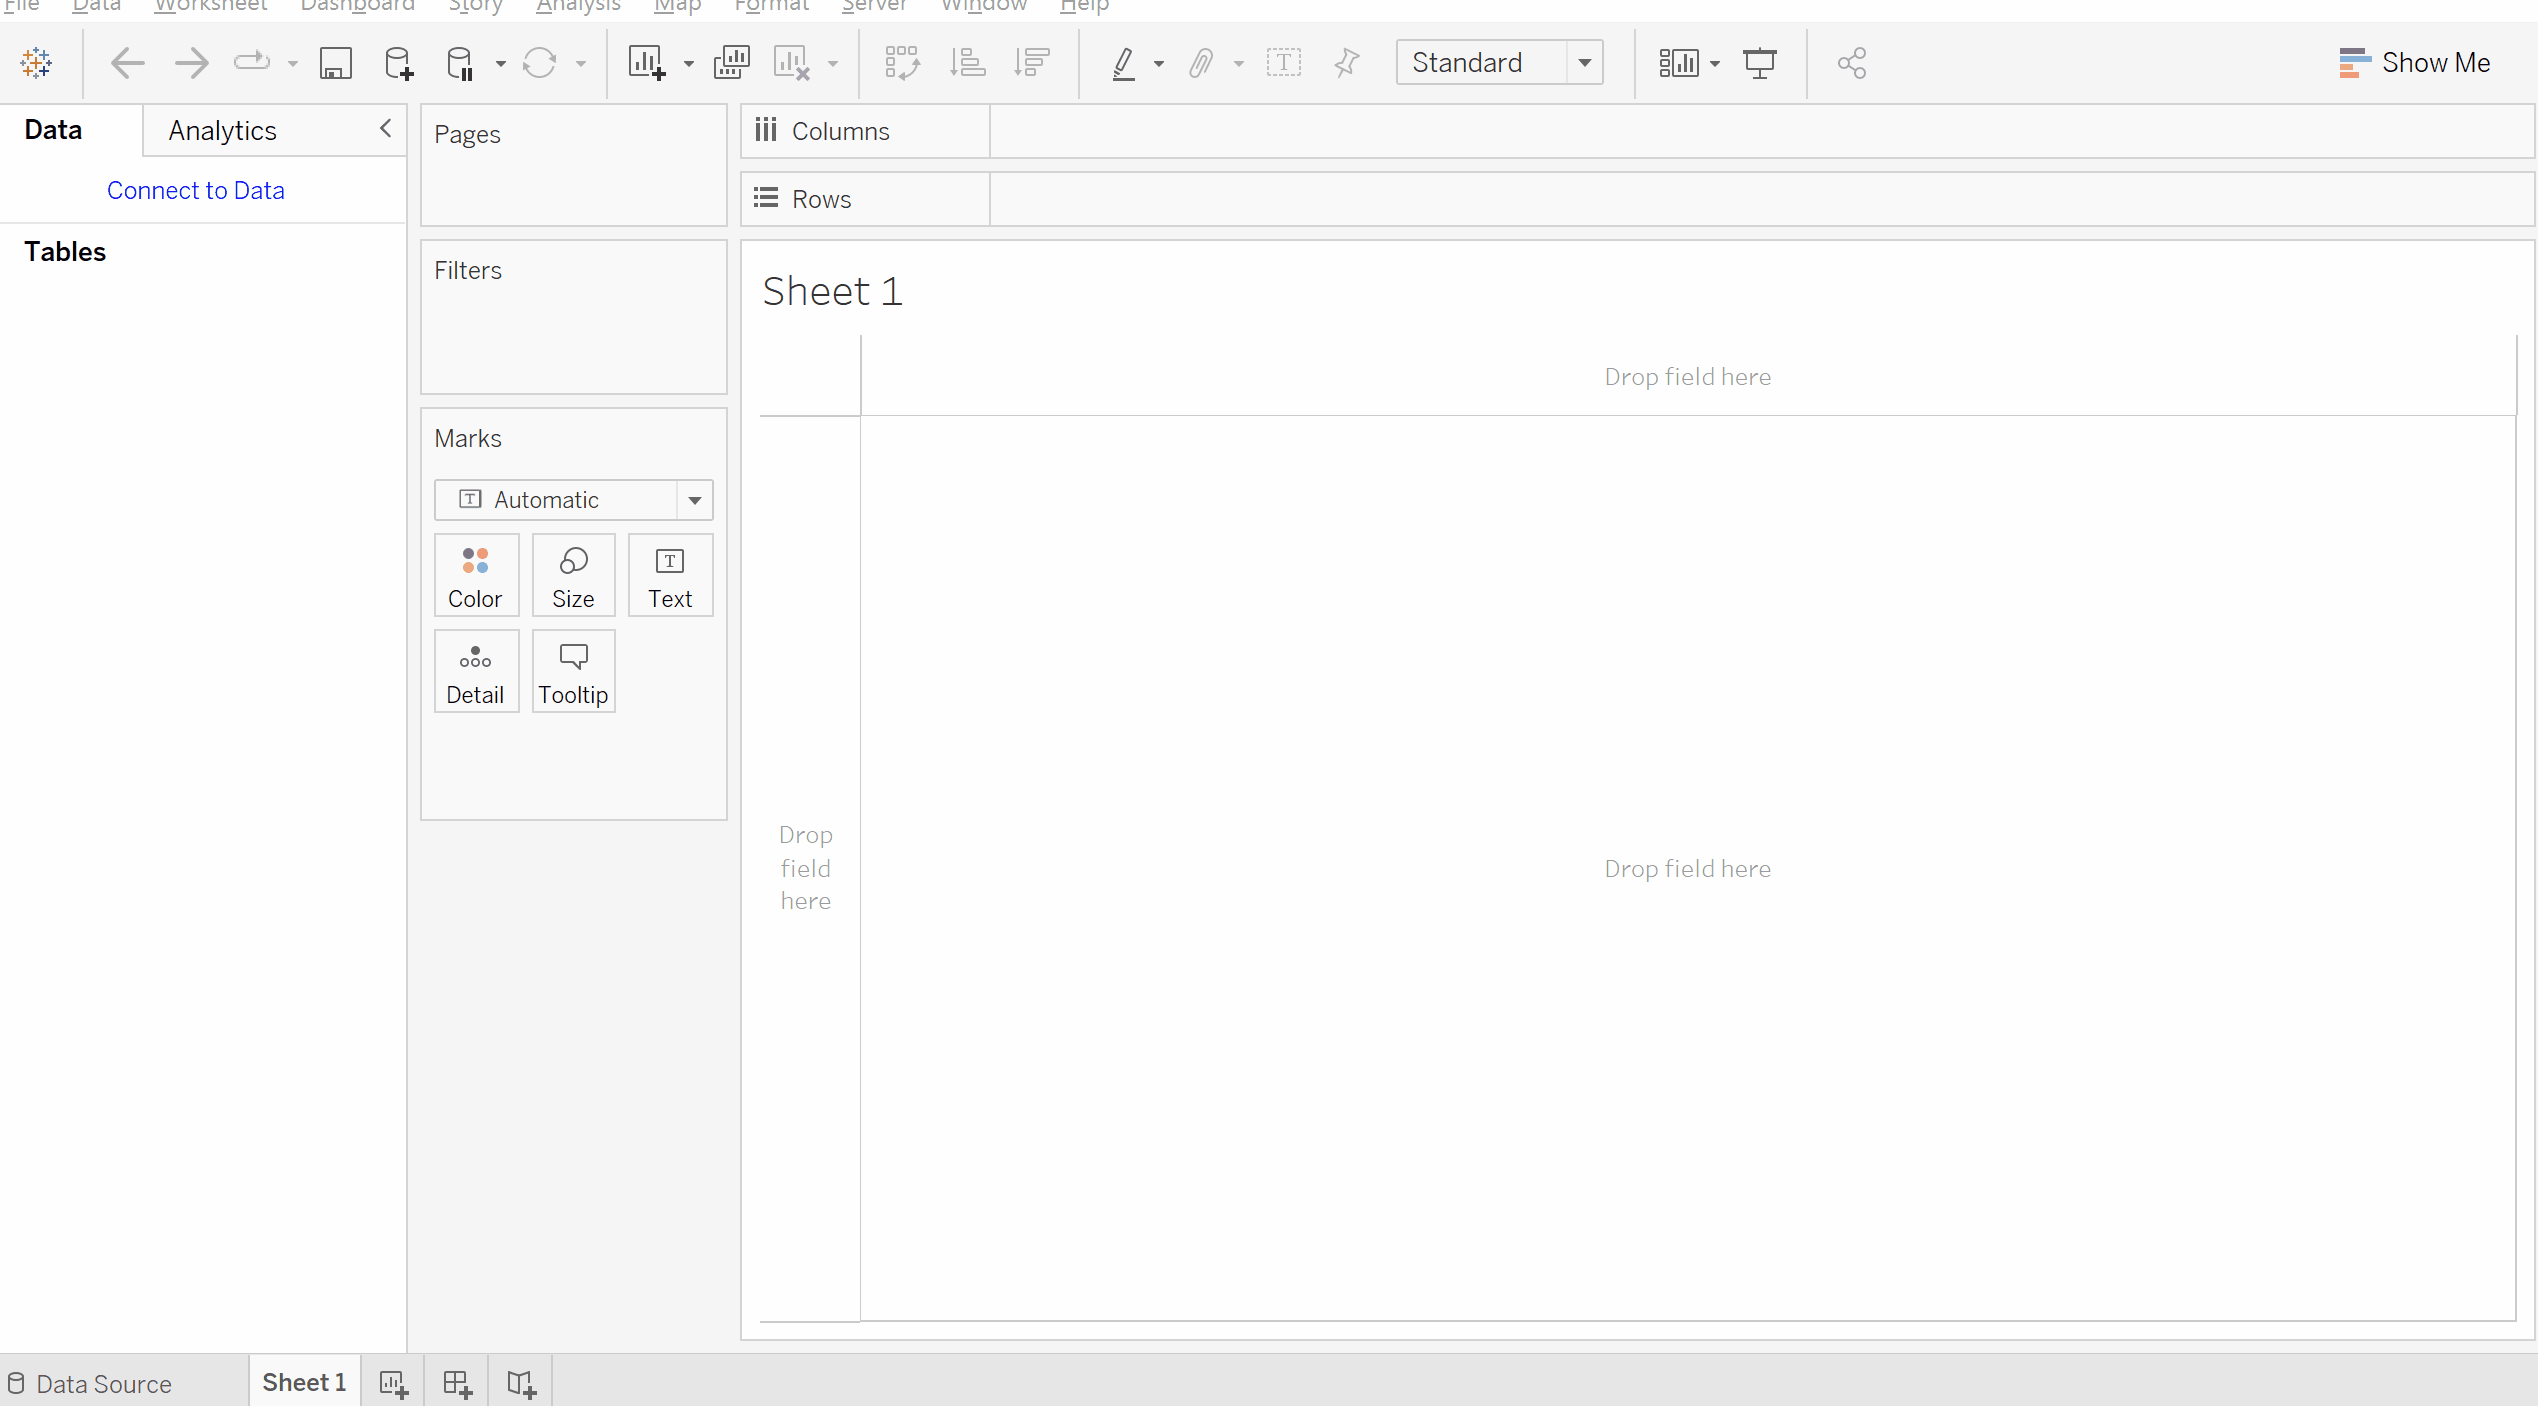
Task: Select the swap rows and columns icon
Action: [900, 62]
